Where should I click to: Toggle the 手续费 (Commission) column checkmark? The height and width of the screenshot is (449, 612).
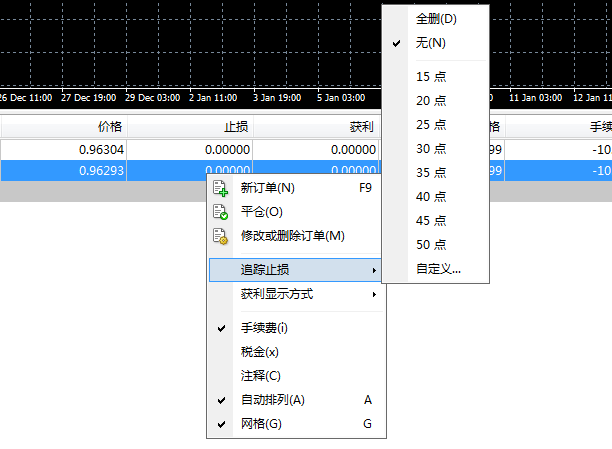tap(221, 328)
